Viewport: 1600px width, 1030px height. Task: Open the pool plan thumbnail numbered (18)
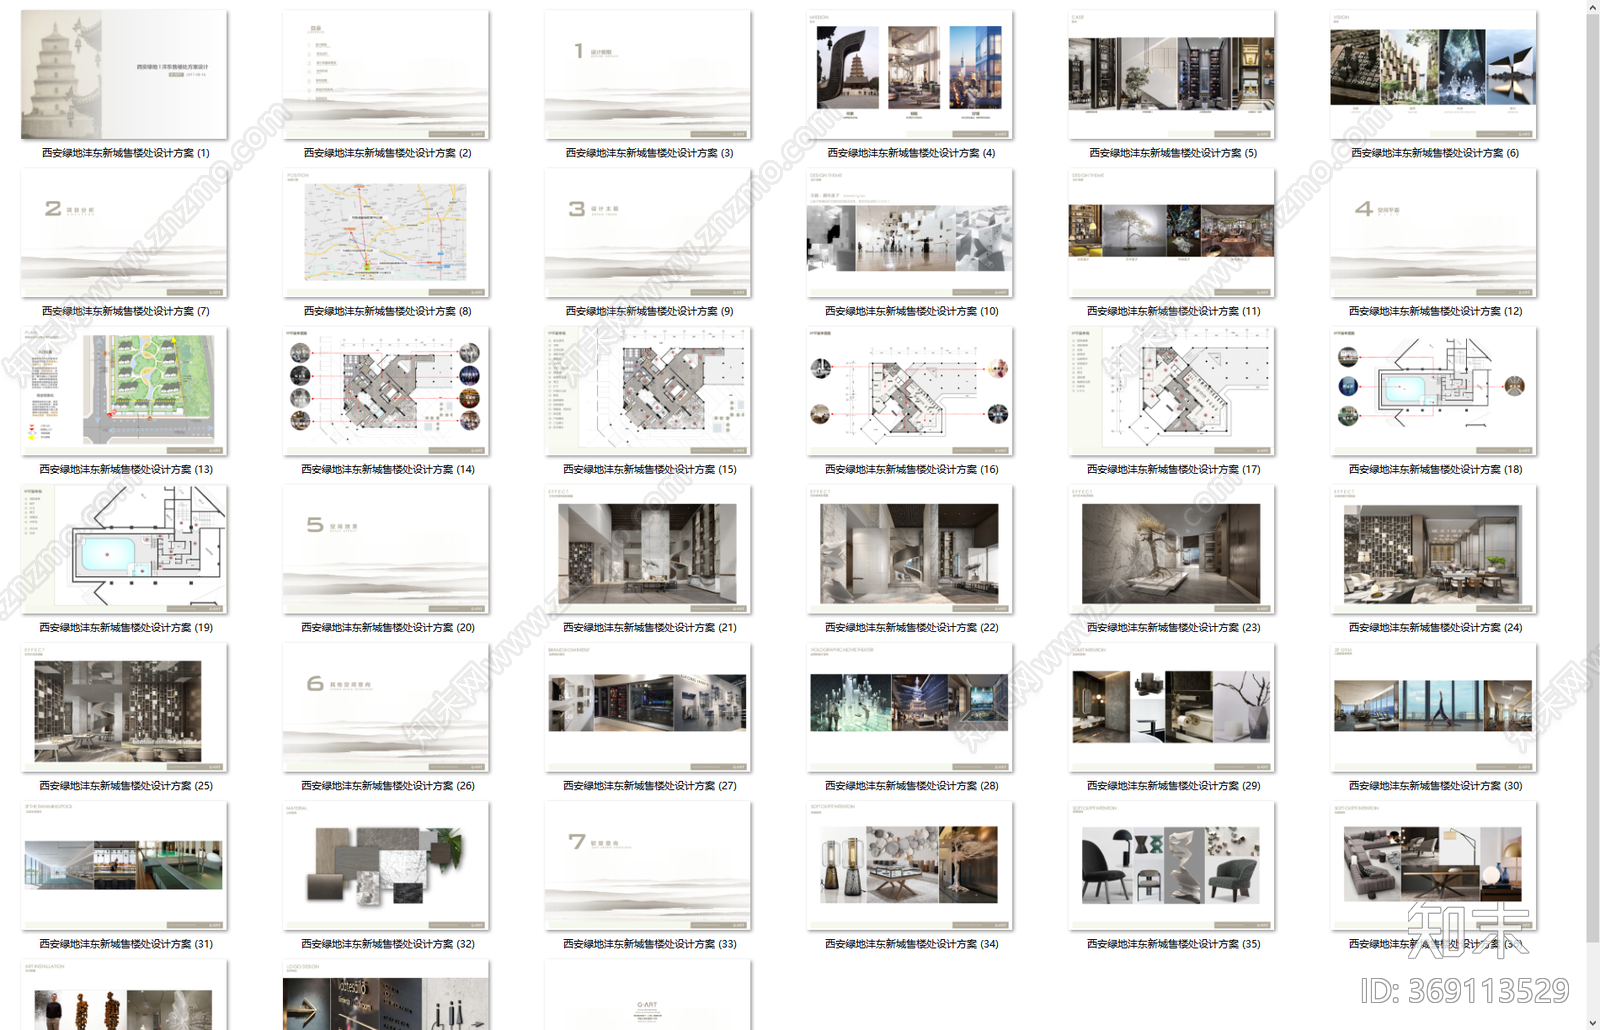click(1434, 391)
